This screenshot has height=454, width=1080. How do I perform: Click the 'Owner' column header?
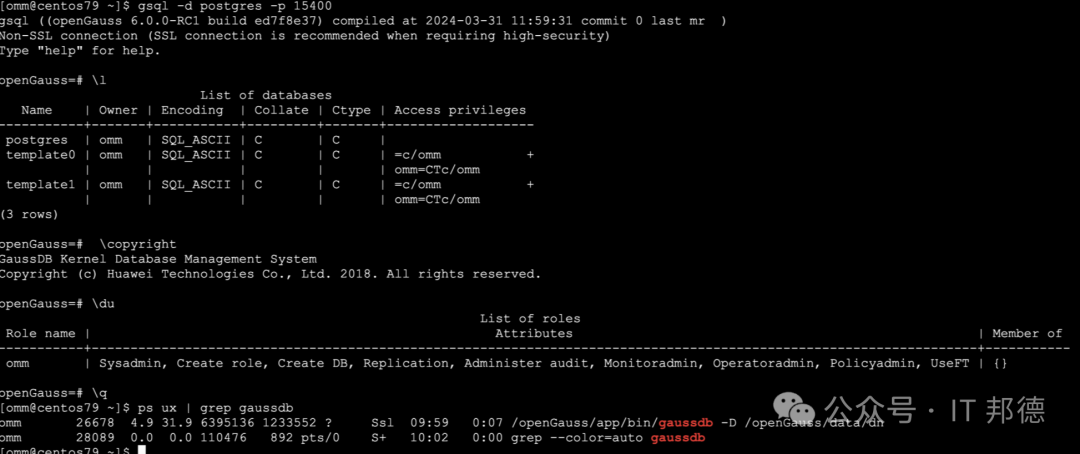pos(118,110)
